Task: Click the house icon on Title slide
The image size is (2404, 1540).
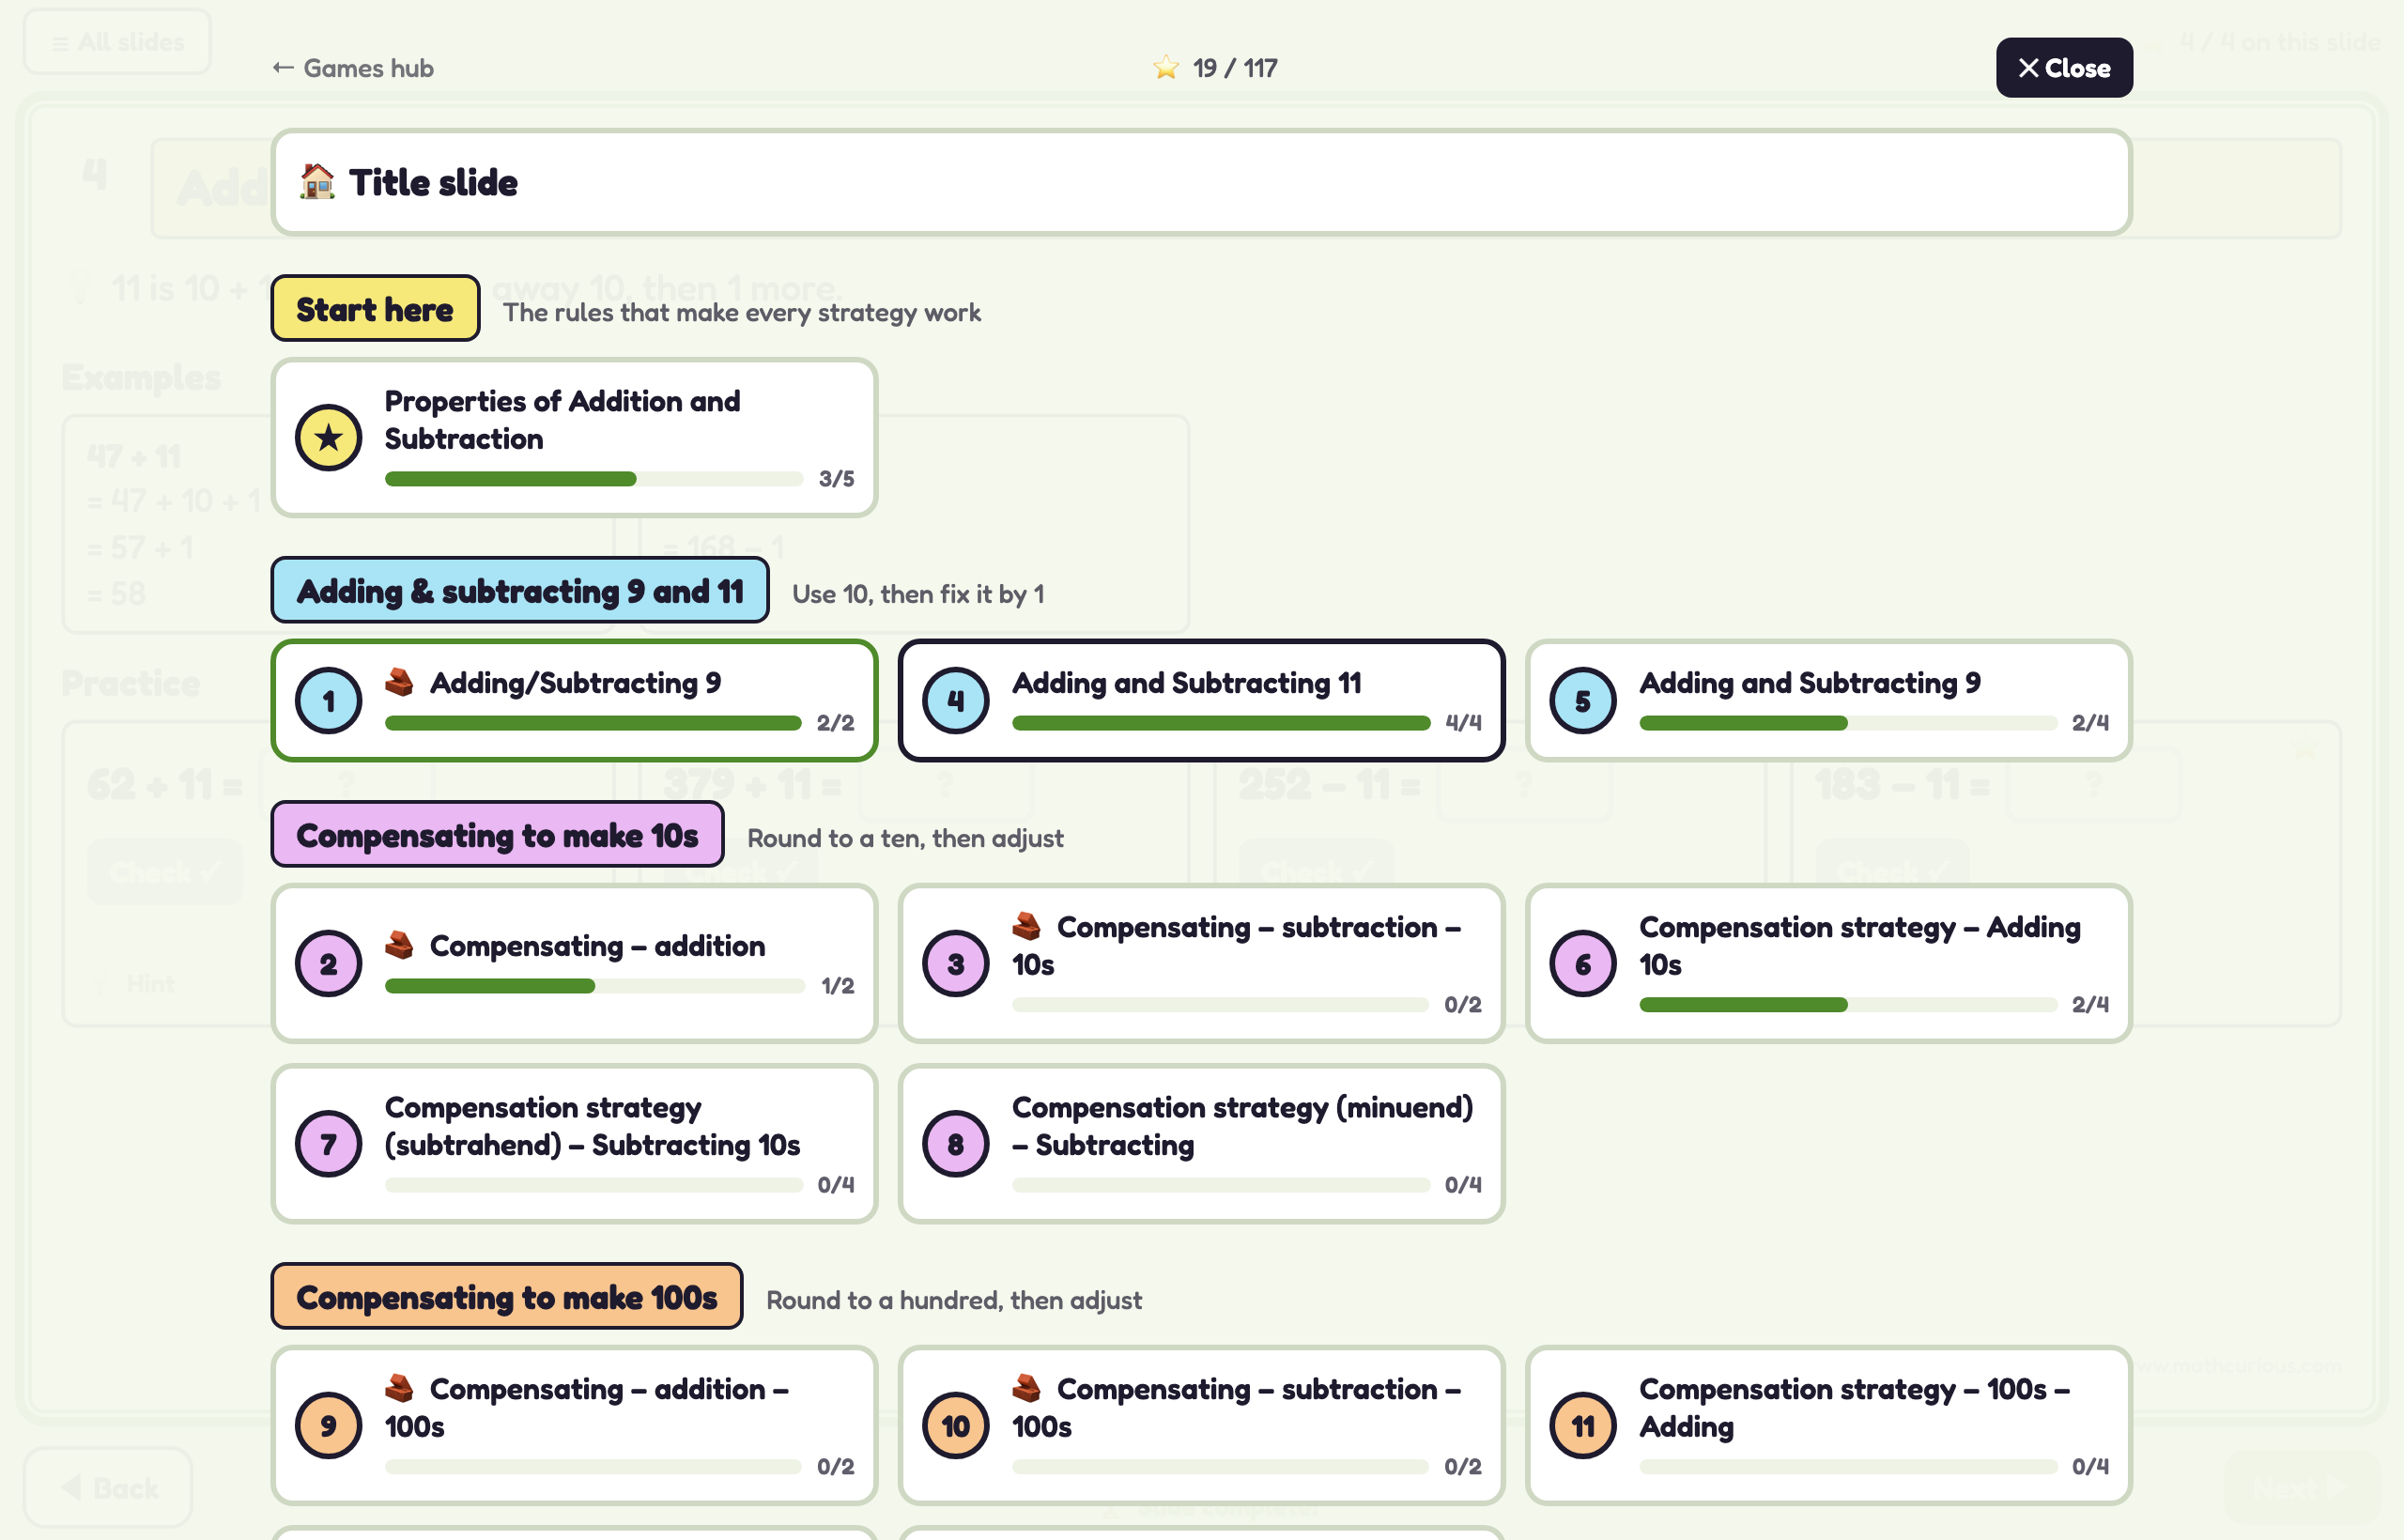Action: pos(318,182)
